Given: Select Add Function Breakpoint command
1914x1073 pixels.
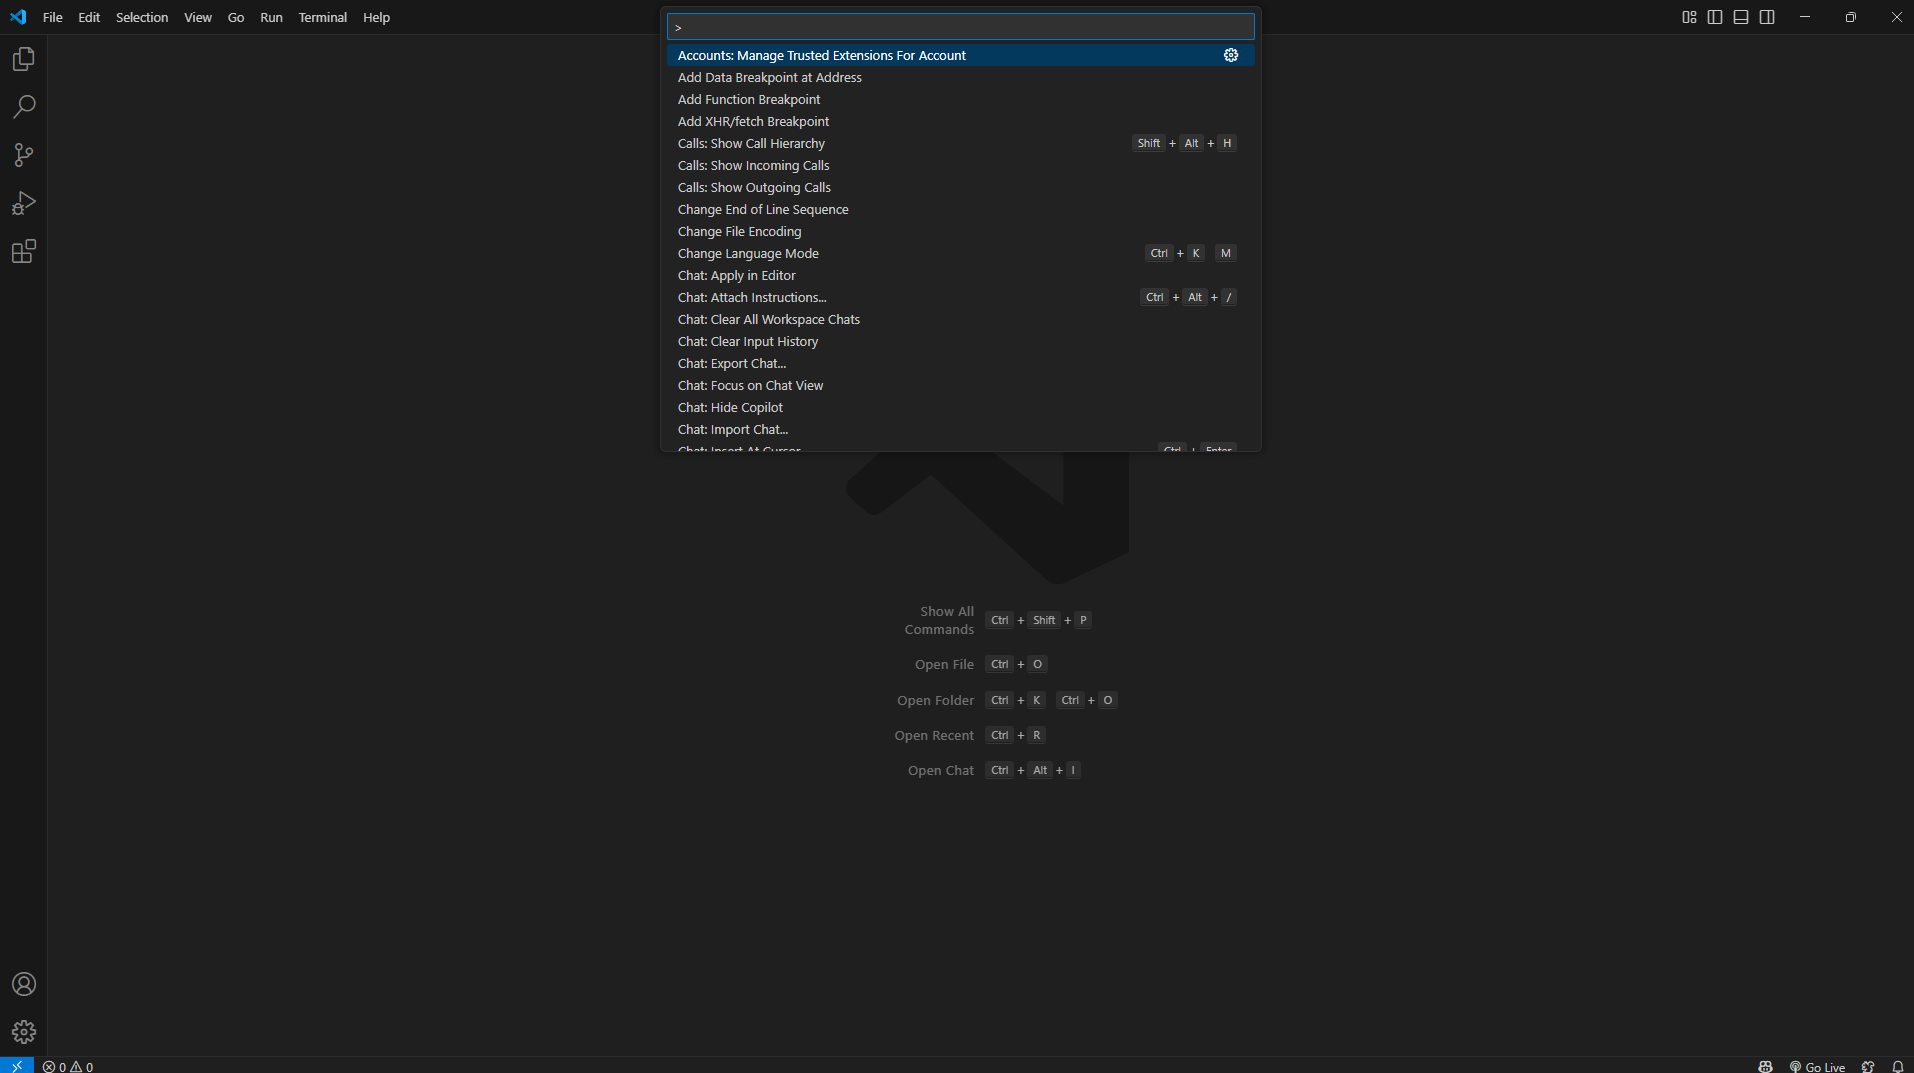Looking at the screenshot, I should pyautogui.click(x=960, y=99).
